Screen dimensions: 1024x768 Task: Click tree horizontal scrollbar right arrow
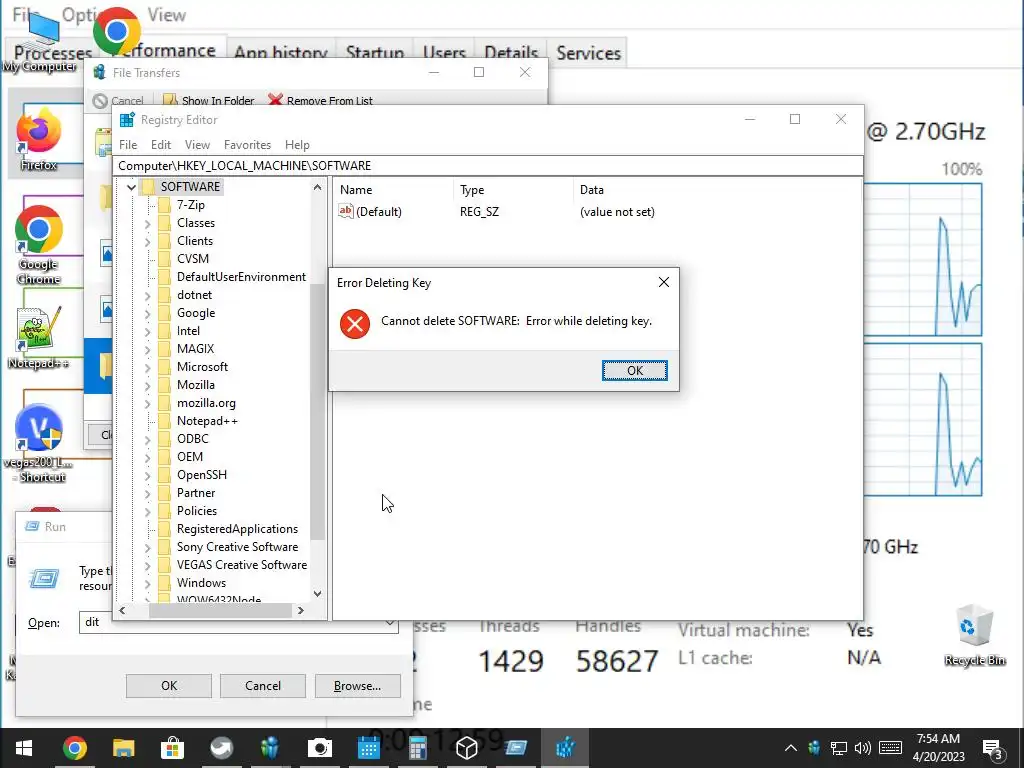pyautogui.click(x=300, y=611)
